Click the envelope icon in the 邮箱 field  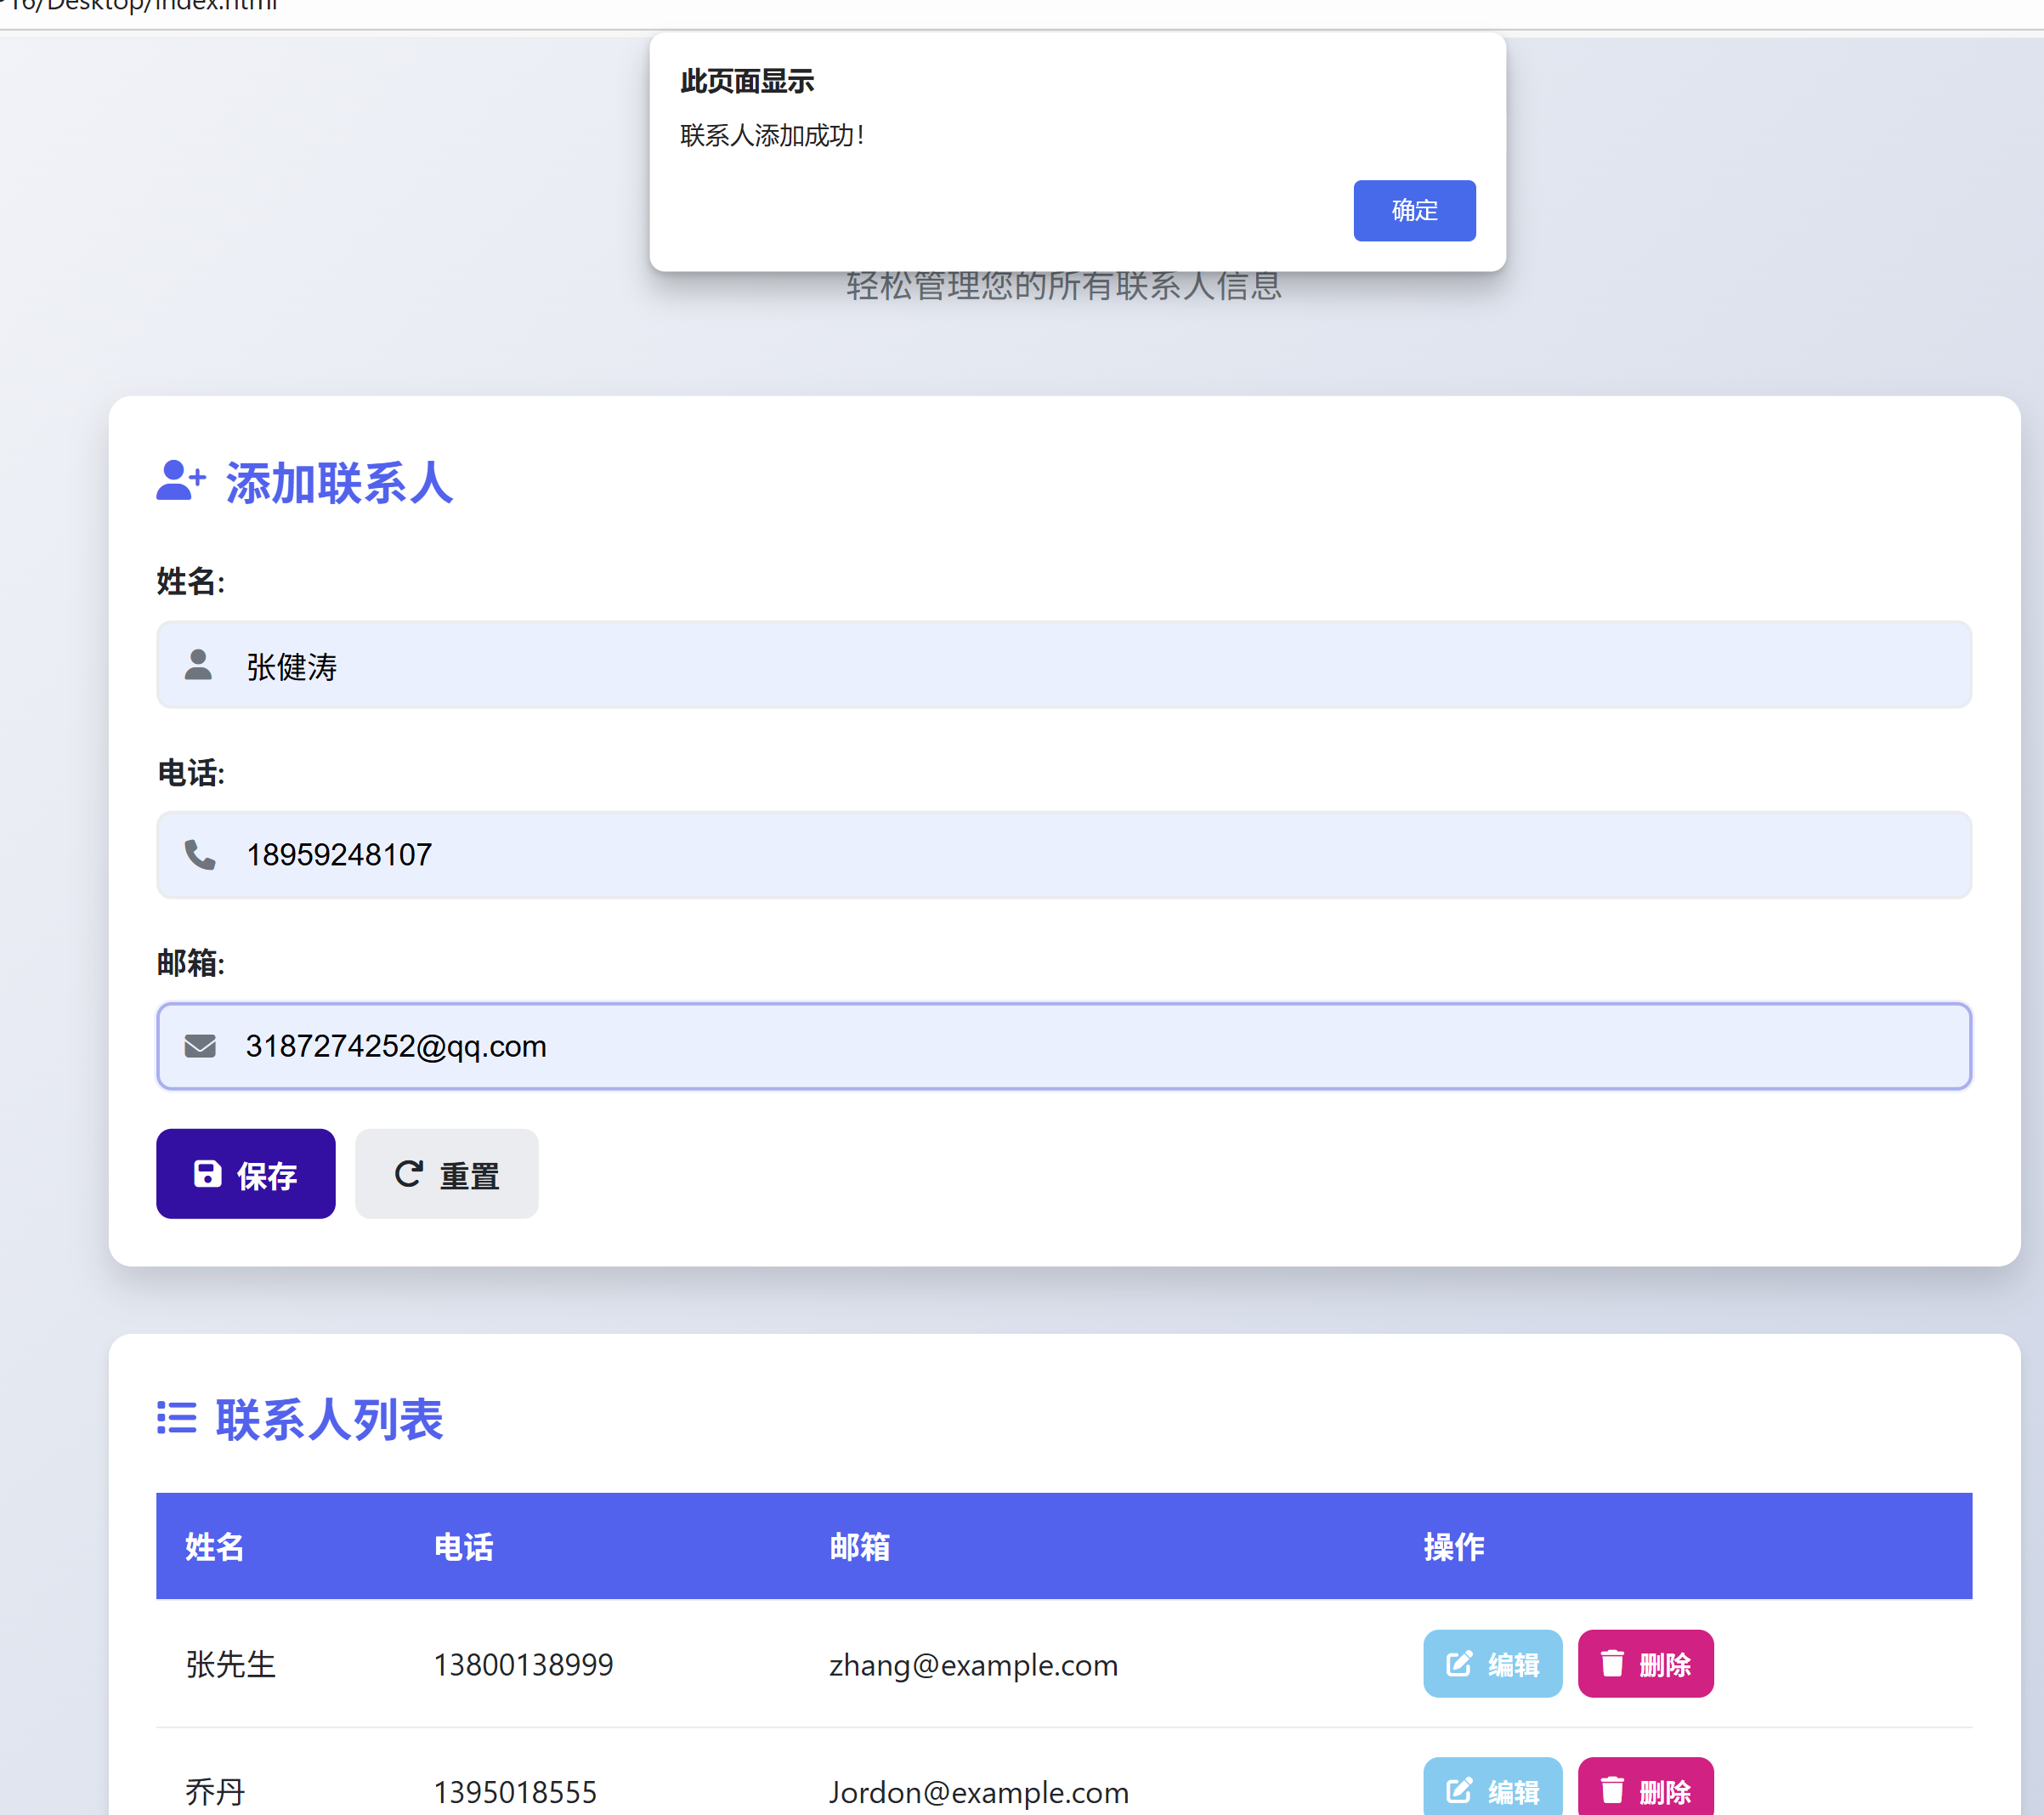pos(200,1046)
